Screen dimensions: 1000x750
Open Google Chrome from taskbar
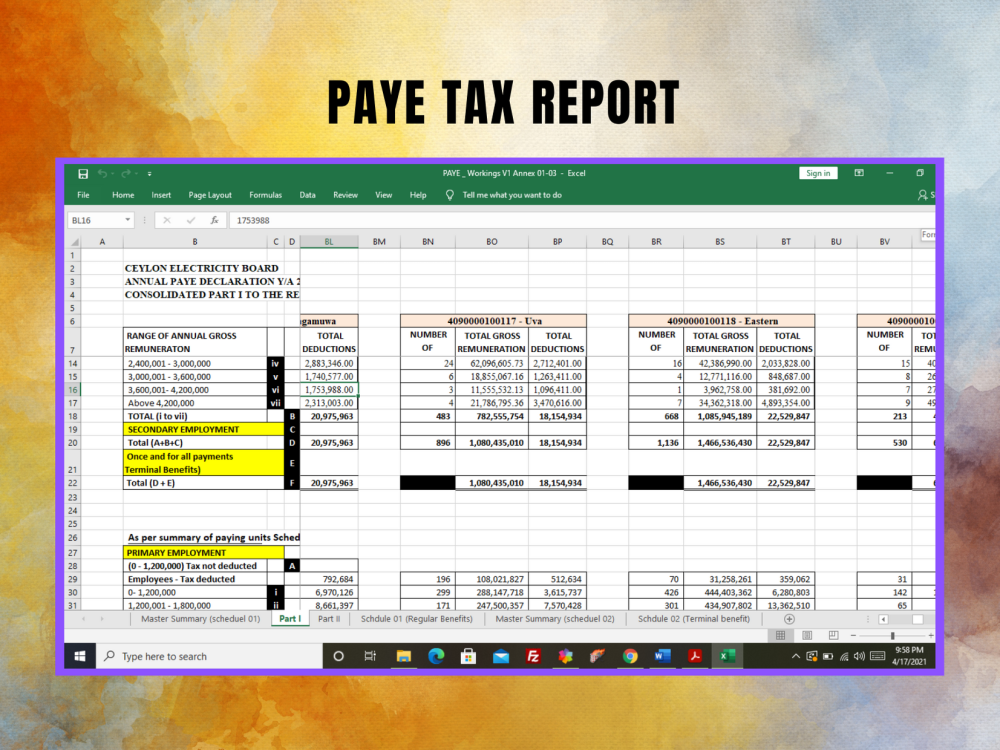tap(630, 656)
